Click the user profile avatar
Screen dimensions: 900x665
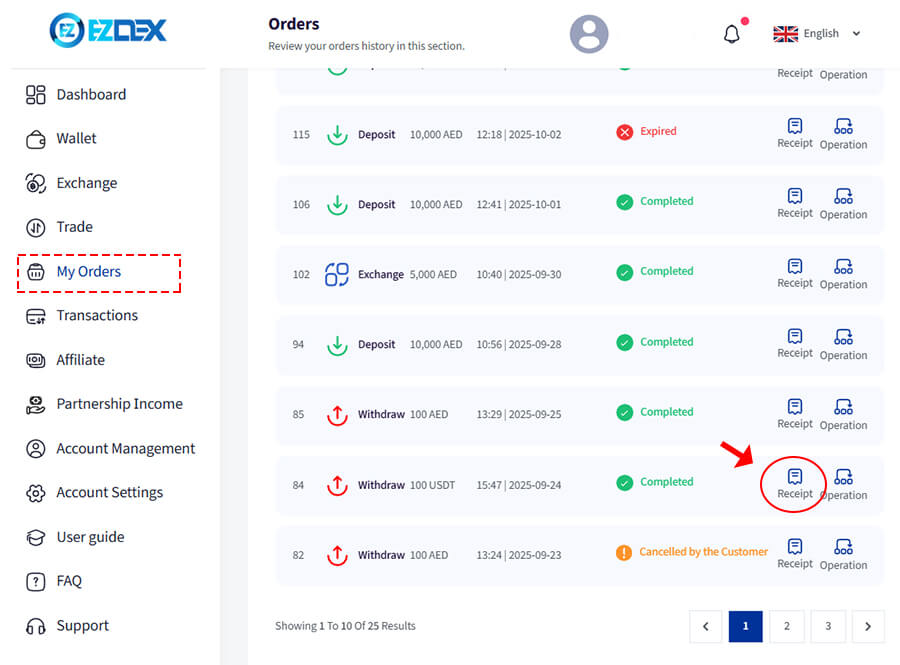point(589,34)
